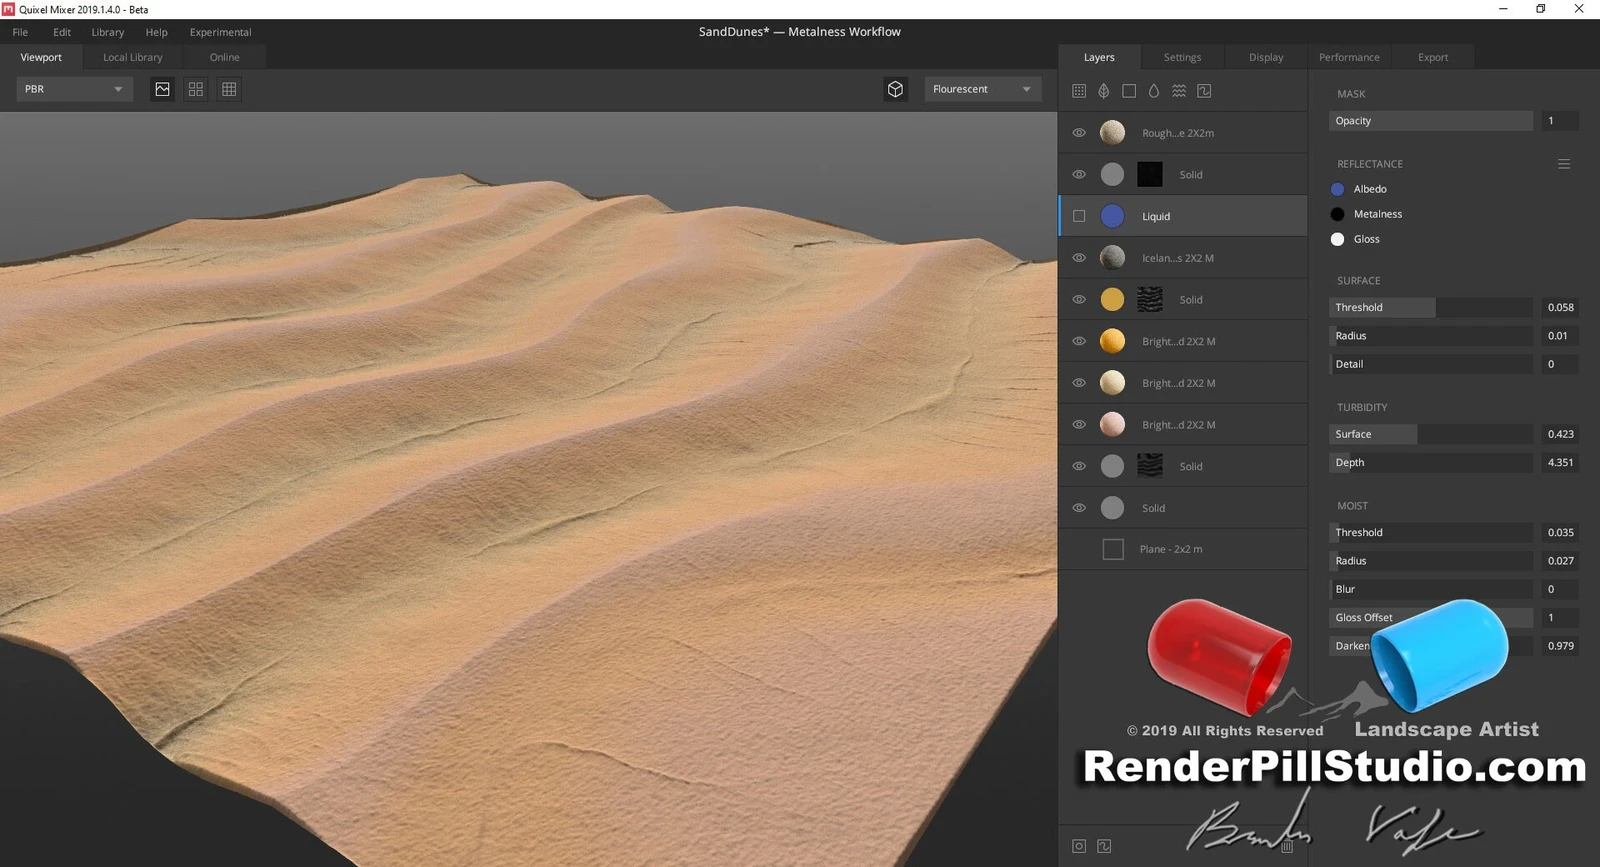The height and width of the screenshot is (867, 1600).
Task: Open the Experimental menu
Action: click(221, 32)
